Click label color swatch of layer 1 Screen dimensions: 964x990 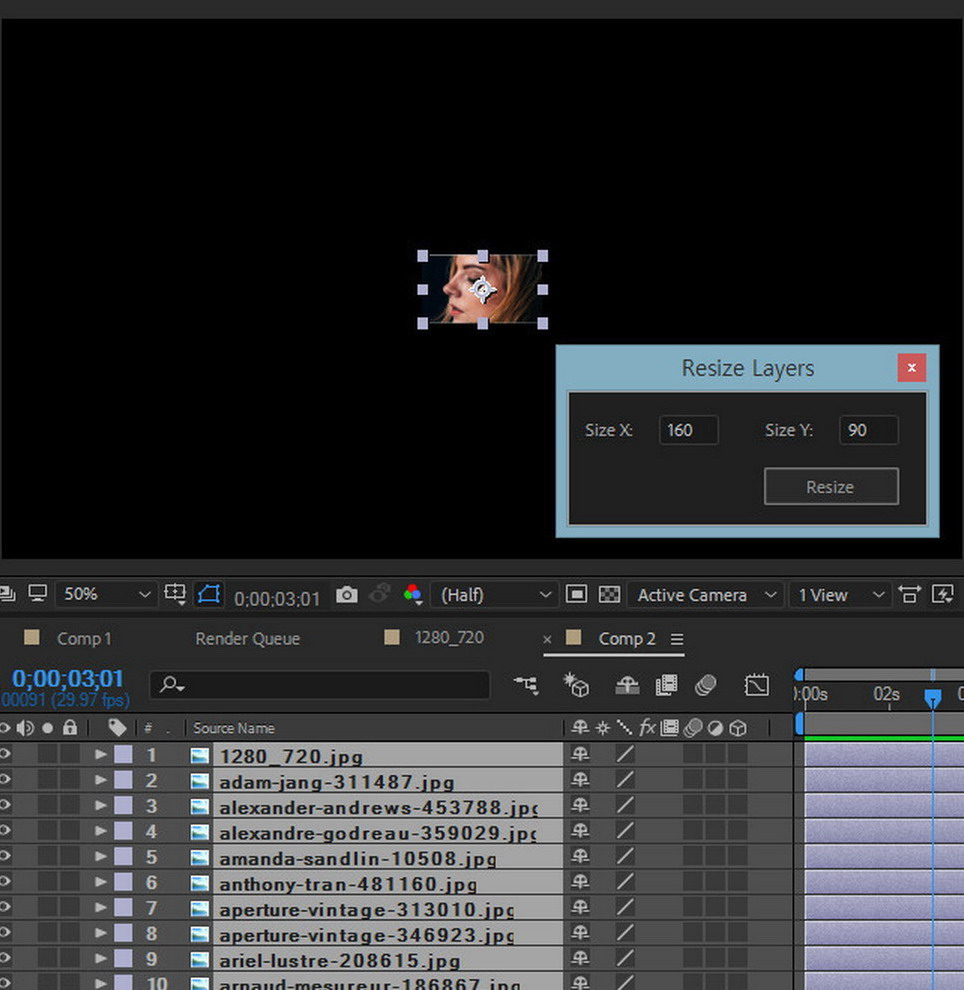[x=123, y=754]
